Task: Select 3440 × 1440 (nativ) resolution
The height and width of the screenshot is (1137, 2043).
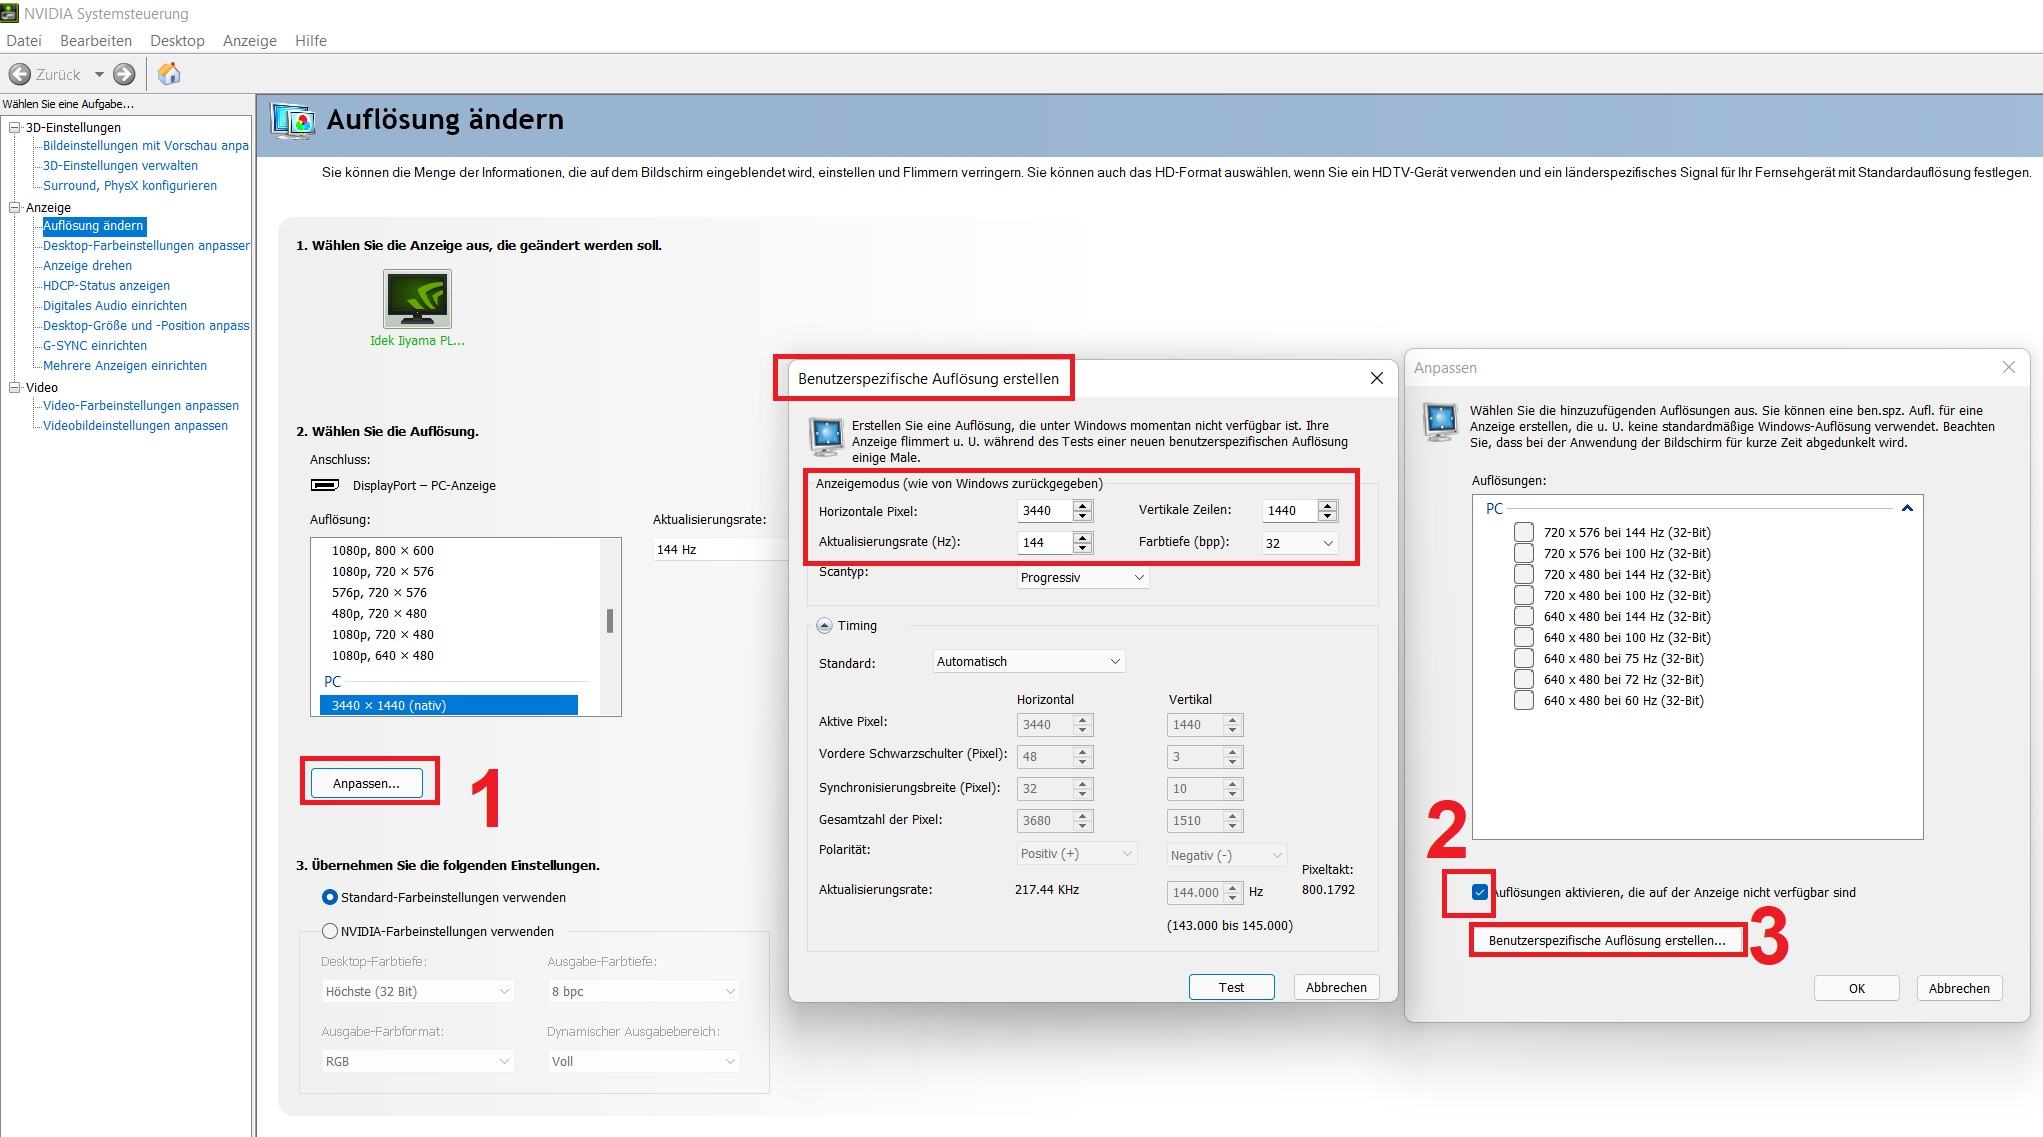Action: click(x=449, y=705)
